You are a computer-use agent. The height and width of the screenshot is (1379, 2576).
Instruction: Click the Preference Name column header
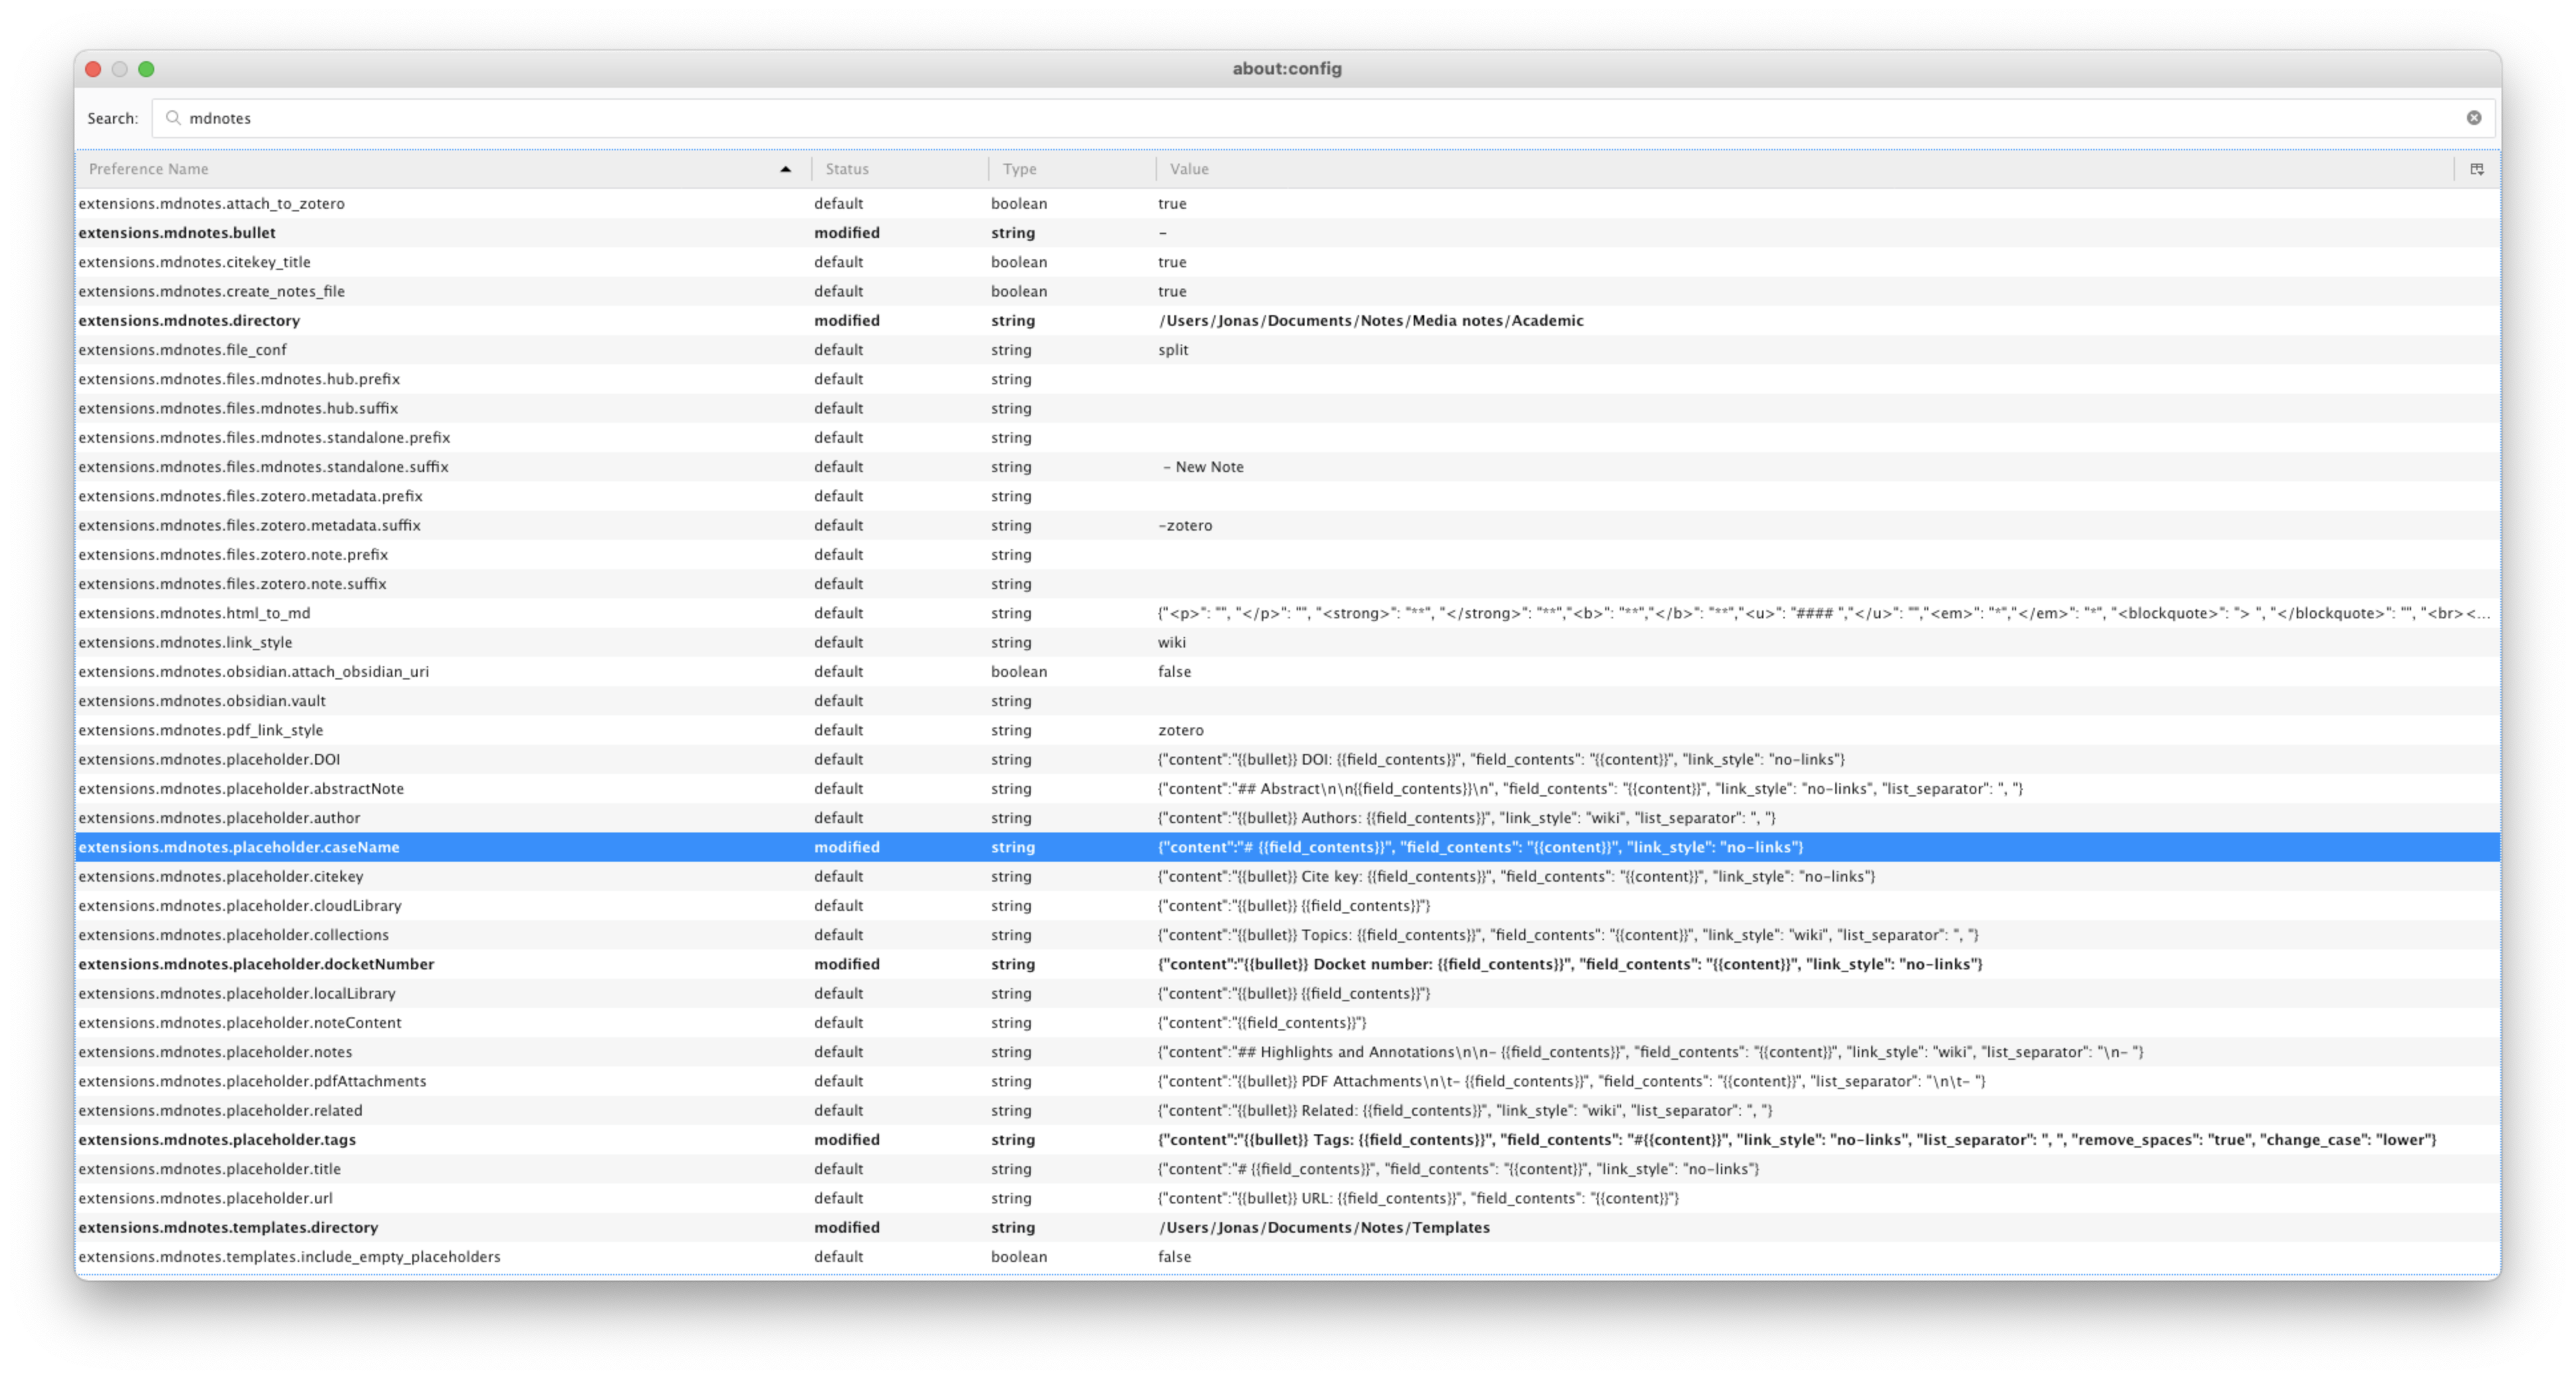149,169
